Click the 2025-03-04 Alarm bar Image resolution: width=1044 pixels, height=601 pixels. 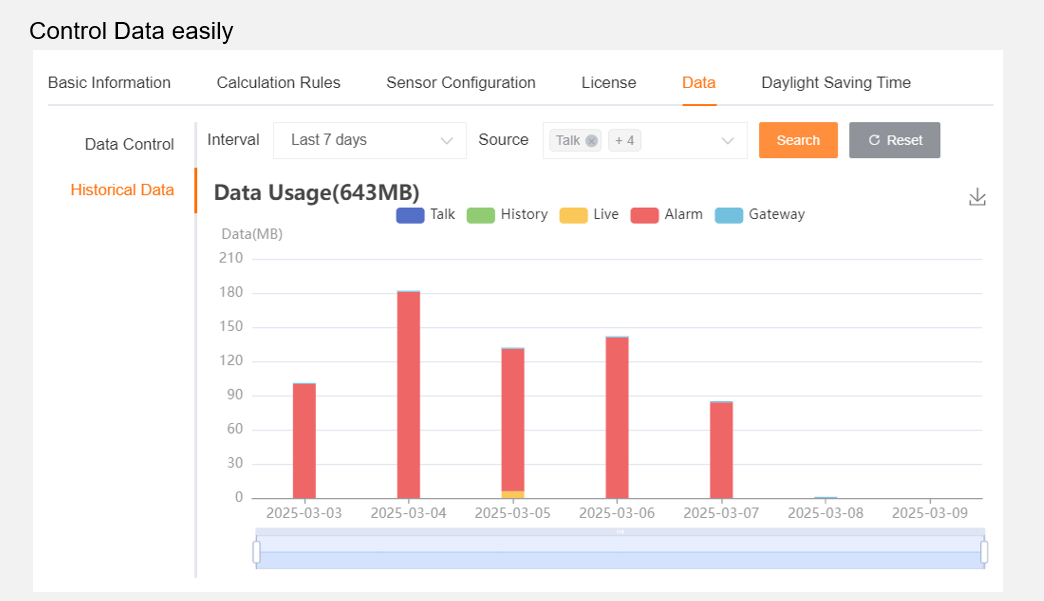(x=408, y=394)
